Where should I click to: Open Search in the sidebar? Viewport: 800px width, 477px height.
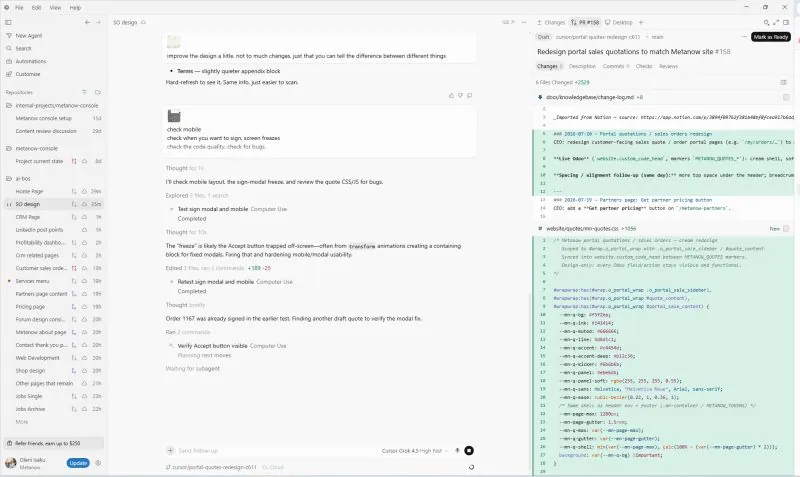coord(23,48)
